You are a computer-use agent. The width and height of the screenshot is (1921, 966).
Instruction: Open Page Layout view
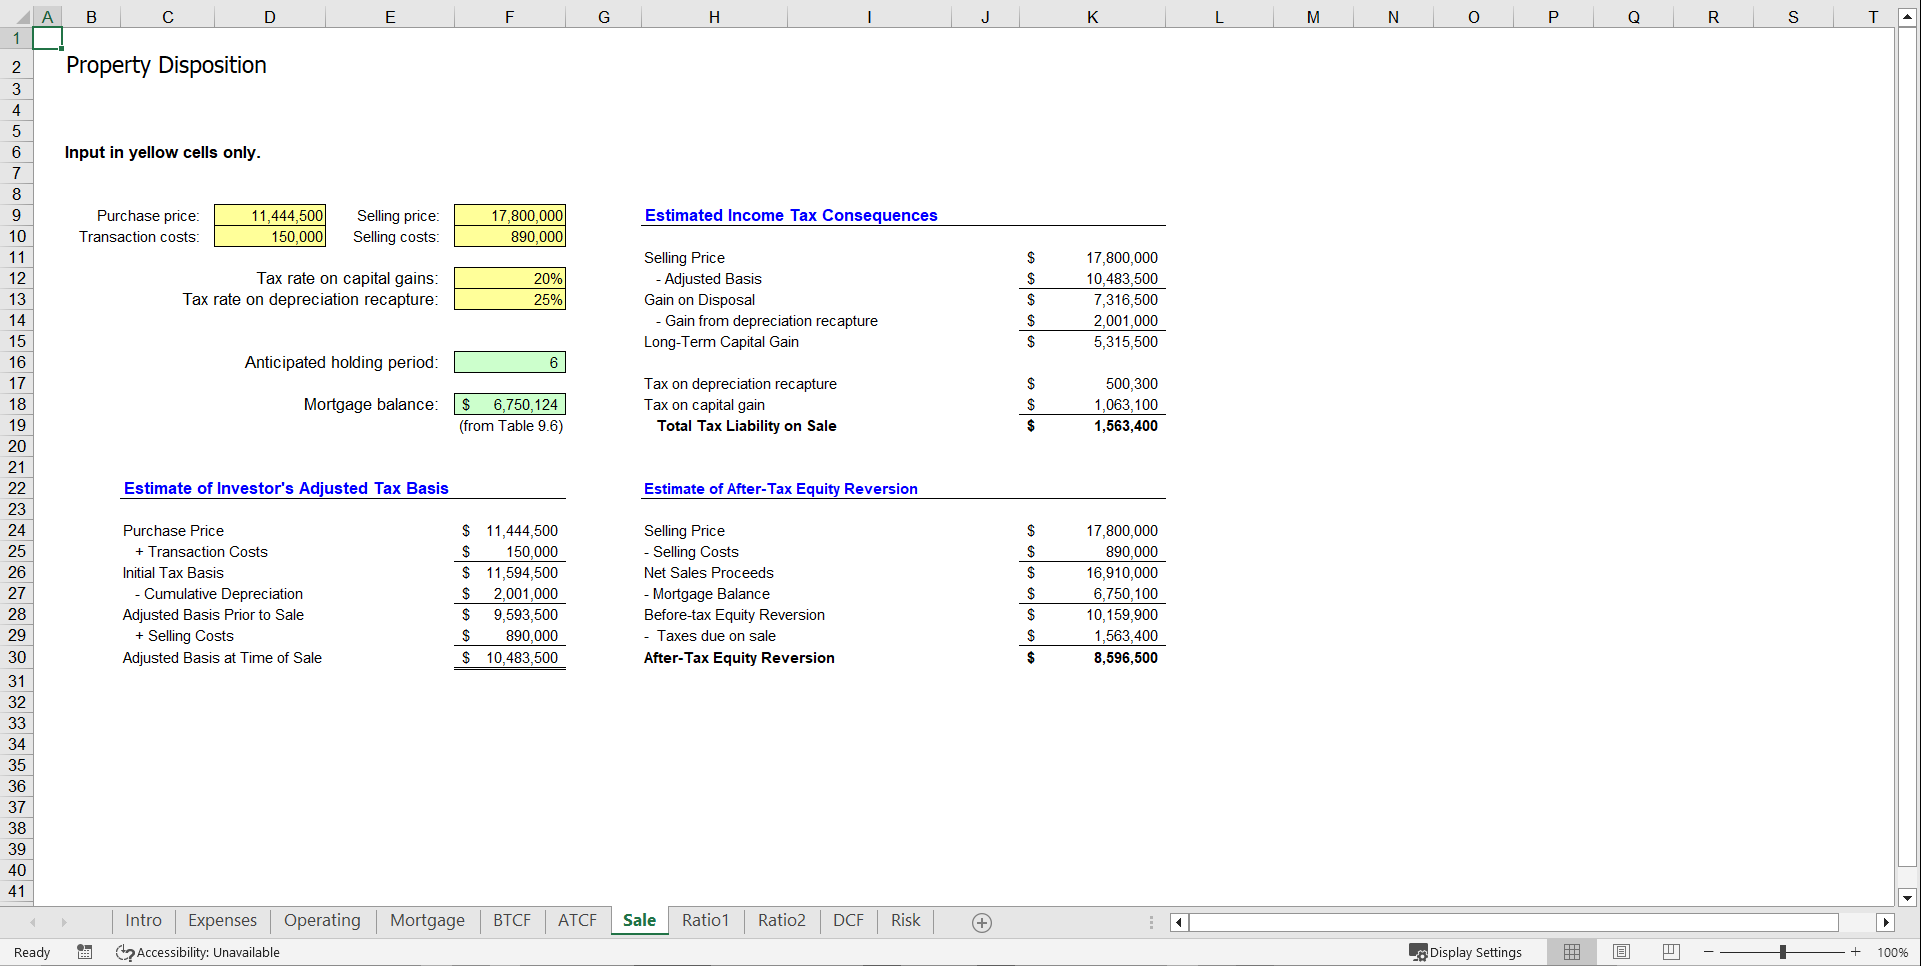click(1621, 951)
